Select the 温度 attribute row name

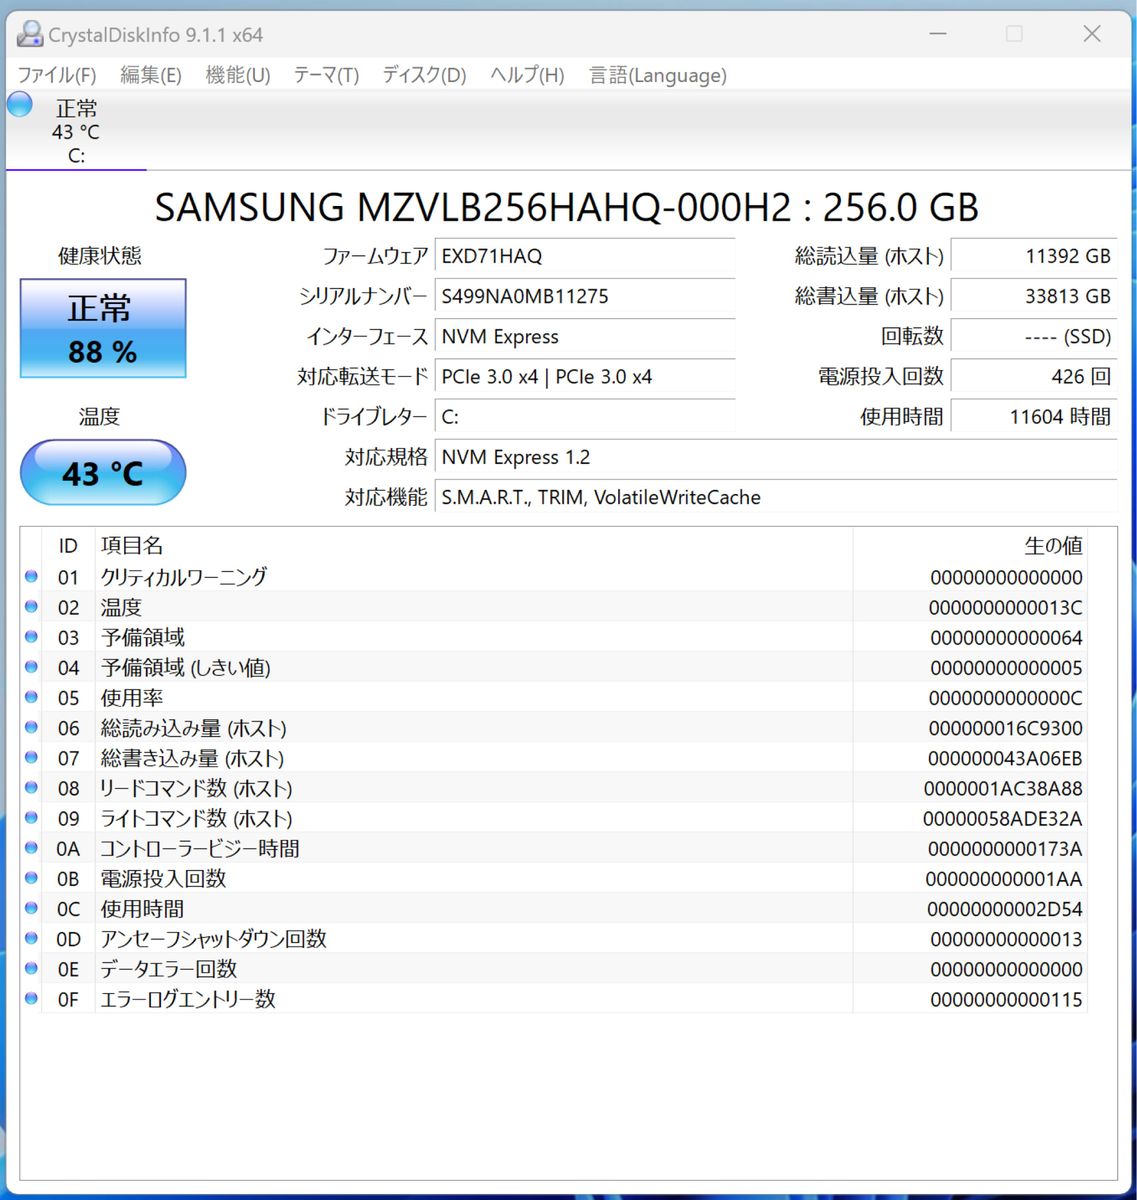tap(121, 607)
